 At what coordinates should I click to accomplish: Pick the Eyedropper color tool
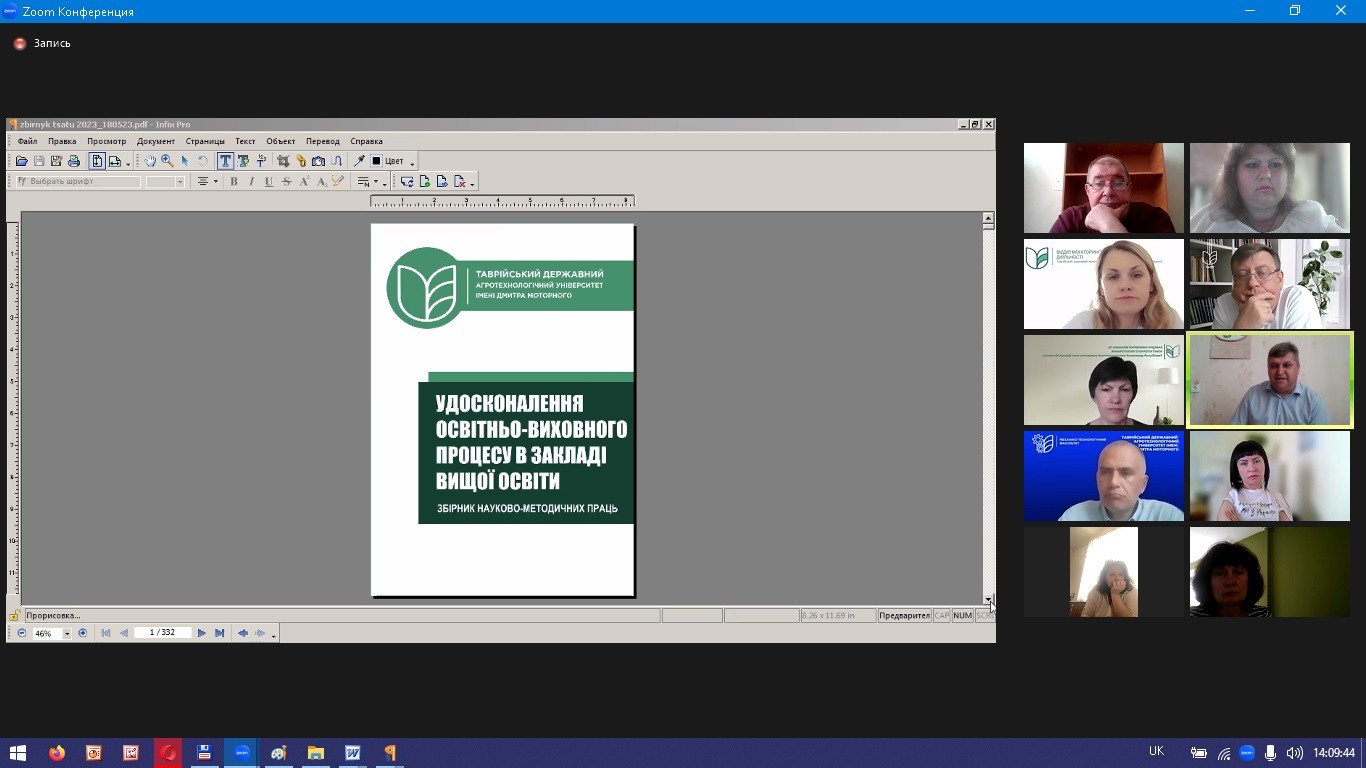pyautogui.click(x=359, y=161)
